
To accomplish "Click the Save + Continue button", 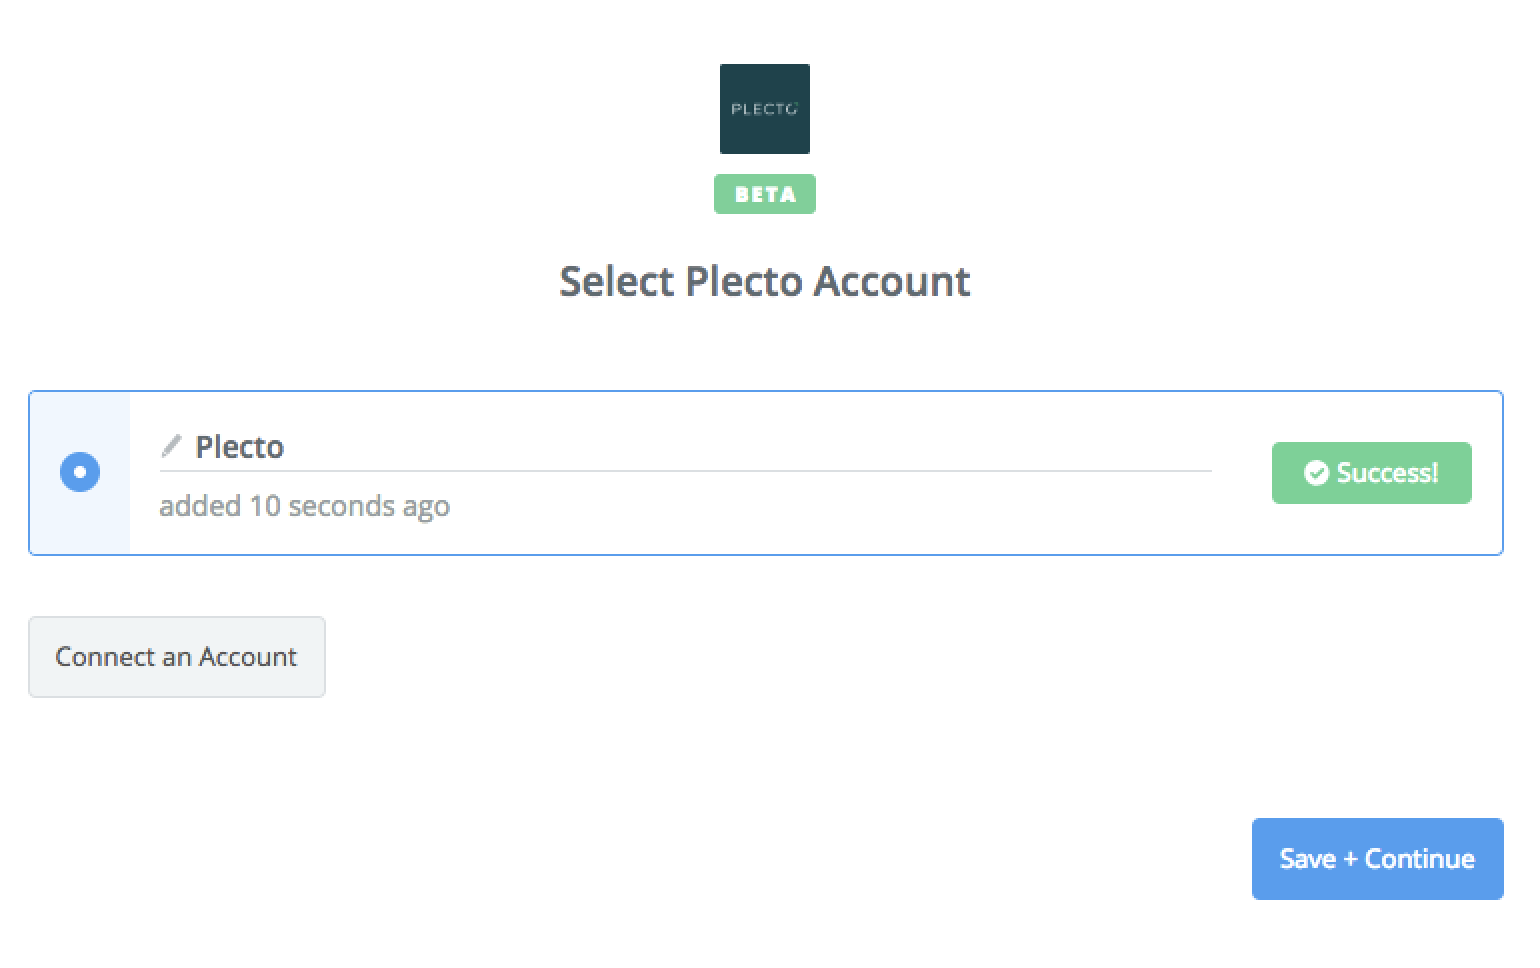I will (1378, 859).
